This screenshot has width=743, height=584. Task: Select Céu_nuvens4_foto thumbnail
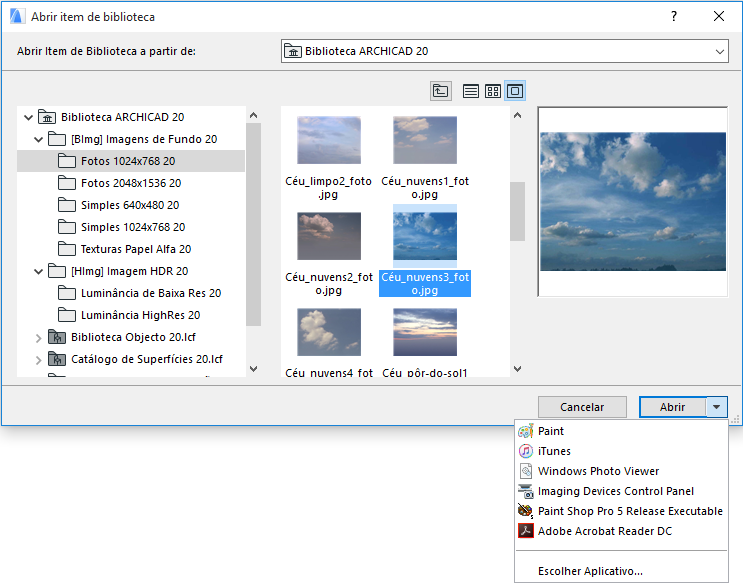point(329,332)
